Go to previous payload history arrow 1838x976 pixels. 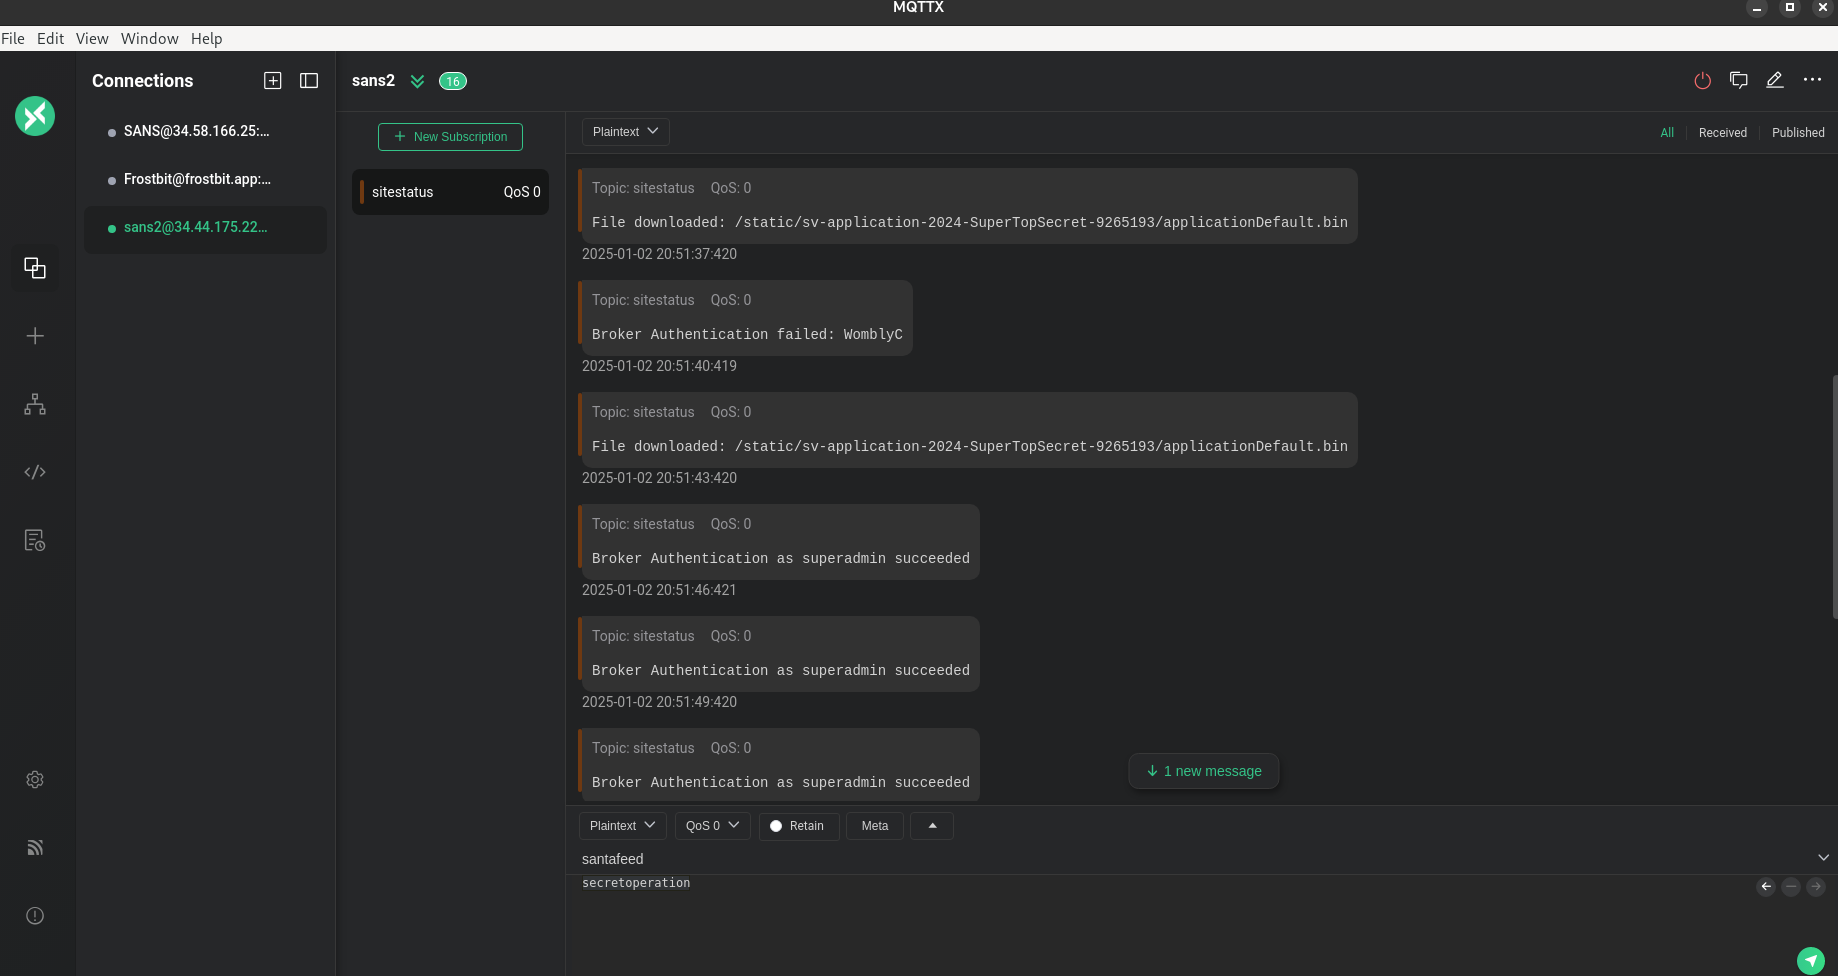point(1766,886)
